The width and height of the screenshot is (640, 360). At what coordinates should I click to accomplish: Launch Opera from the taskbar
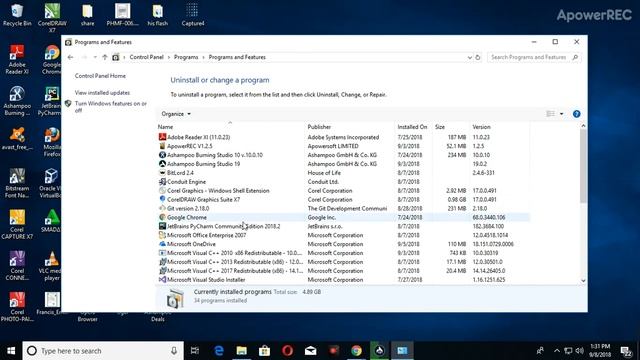pos(287,351)
